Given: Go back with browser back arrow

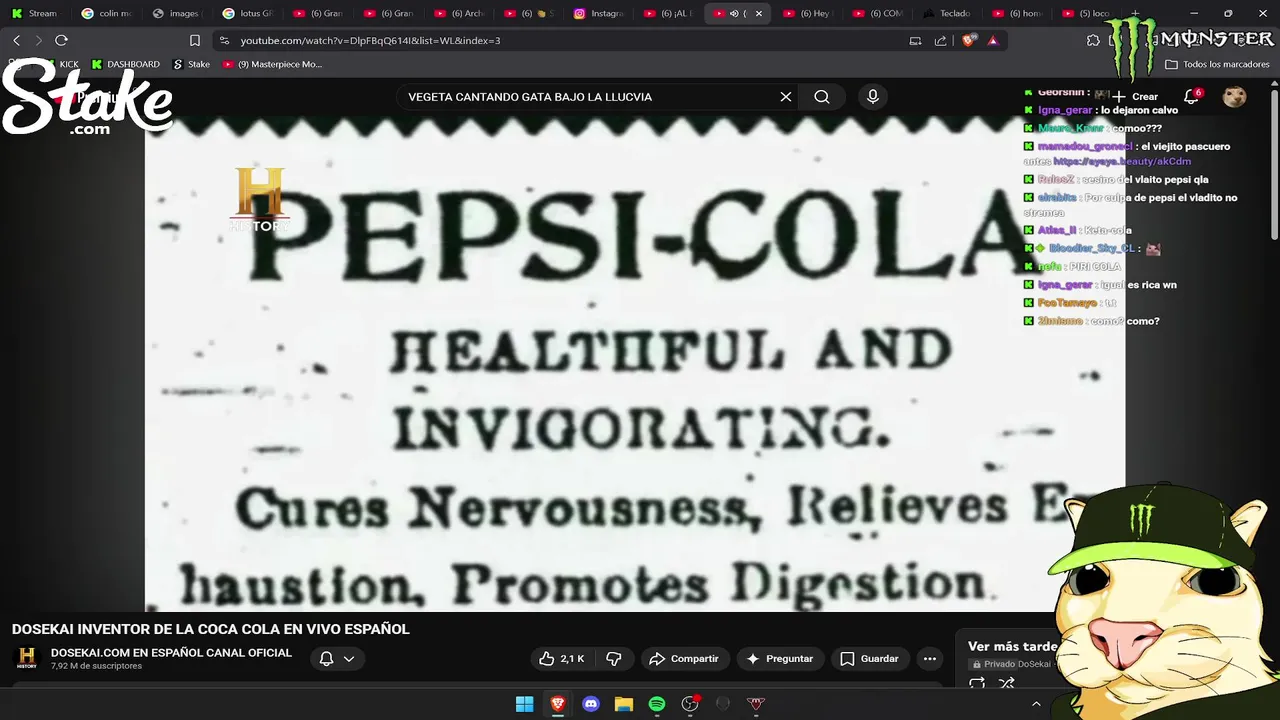Looking at the screenshot, I should (x=16, y=40).
